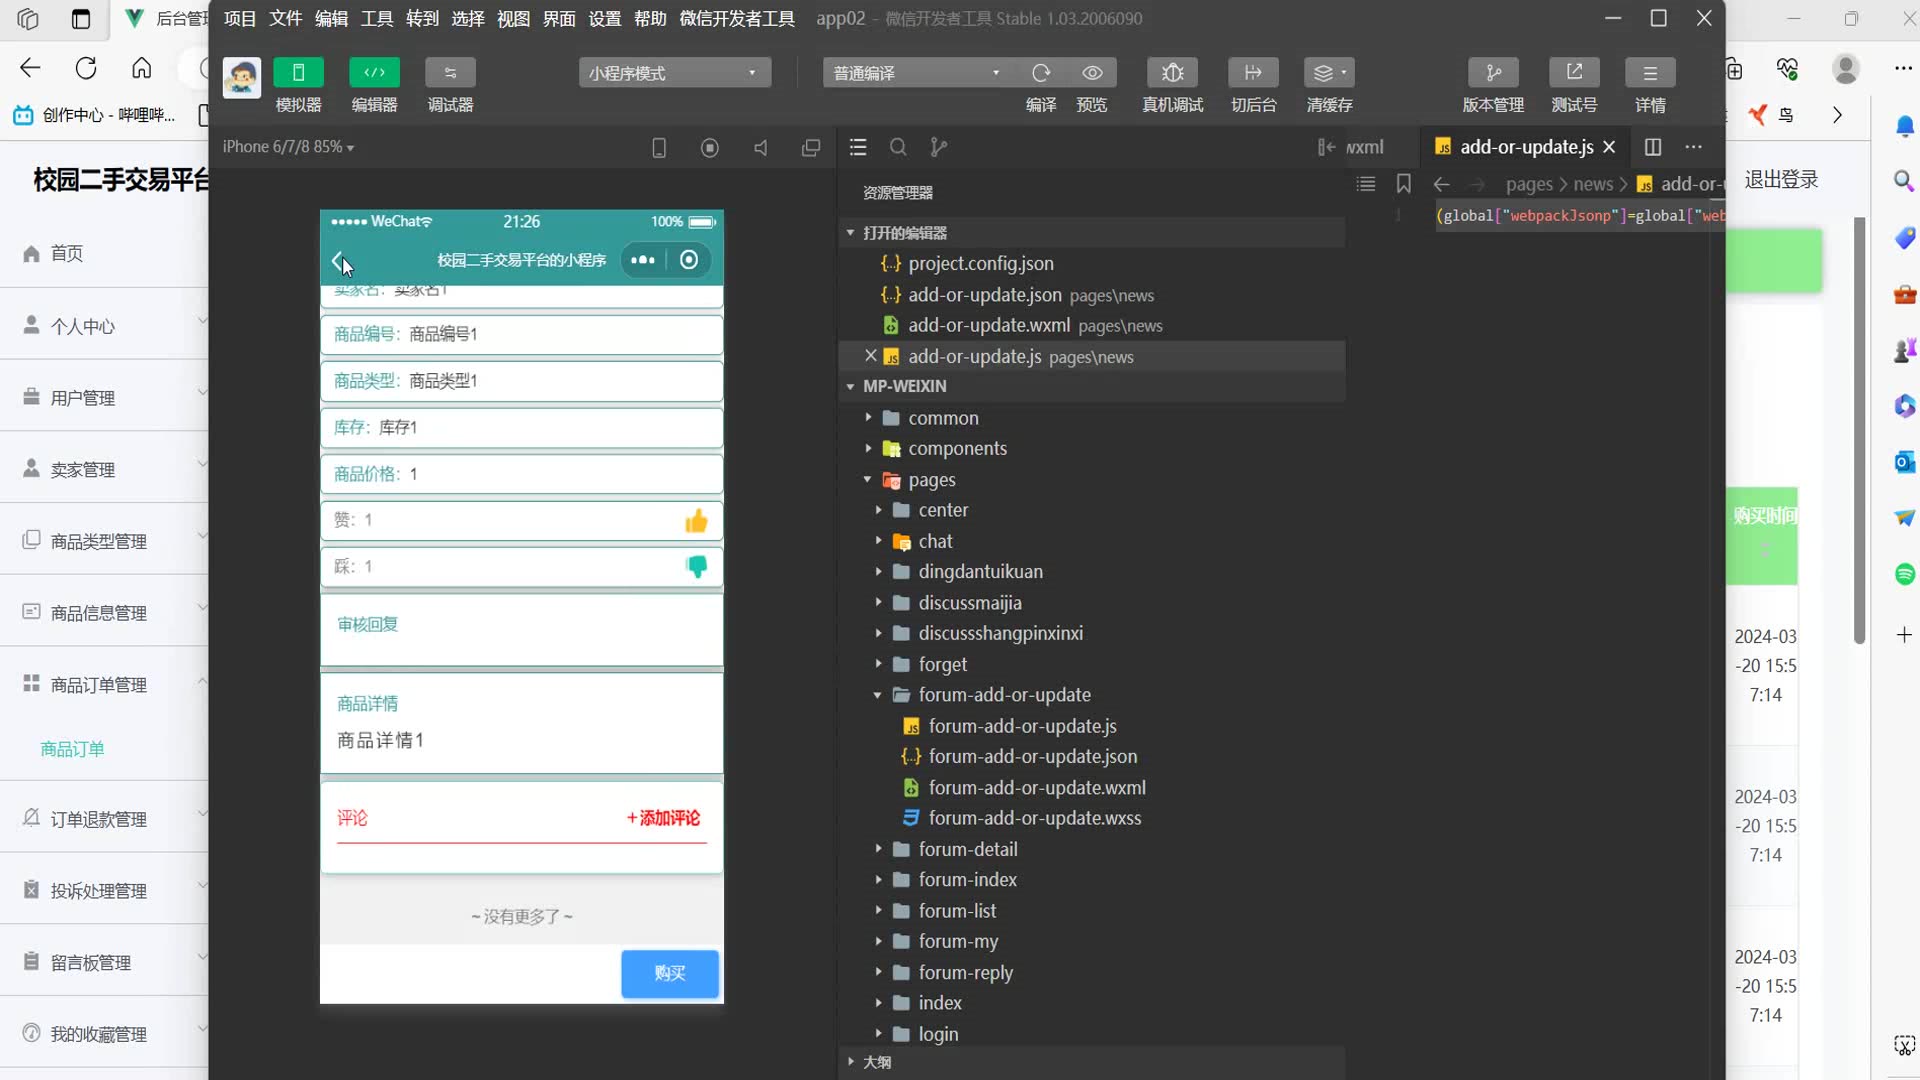Viewport: 1920px width, 1080px height.
Task: Click the 真机调试 bug debug icon
Action: pos(1172,73)
